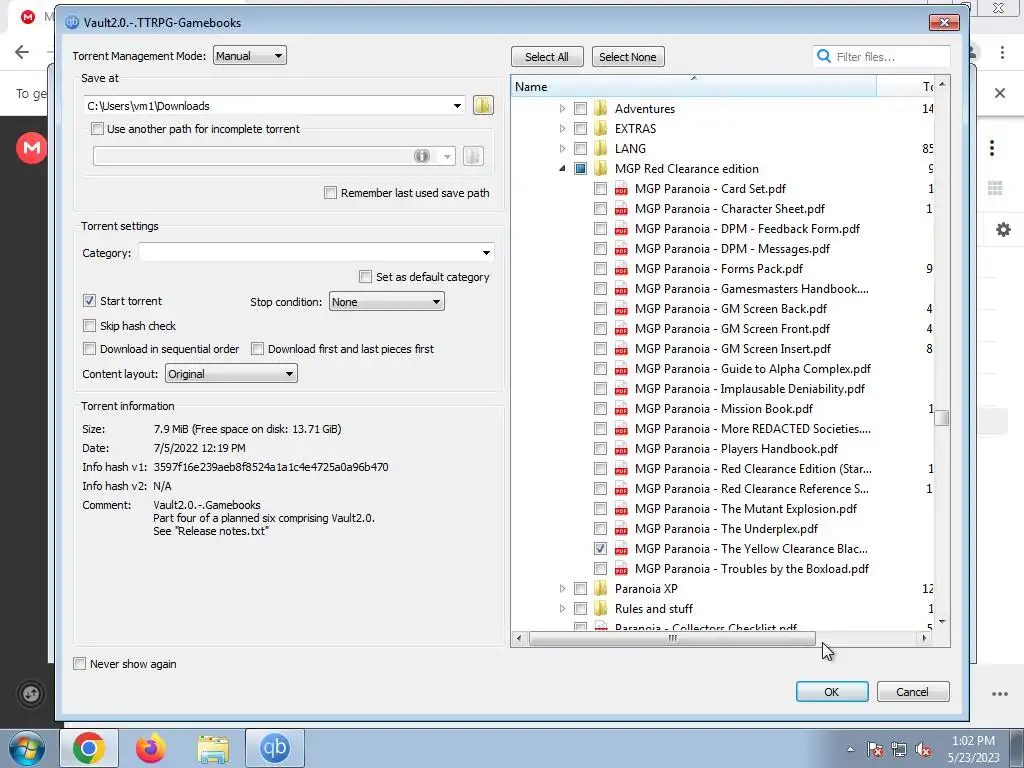Screen dimensions: 1024x768
Task: Click the Save at browse folder icon
Action: tap(483, 105)
